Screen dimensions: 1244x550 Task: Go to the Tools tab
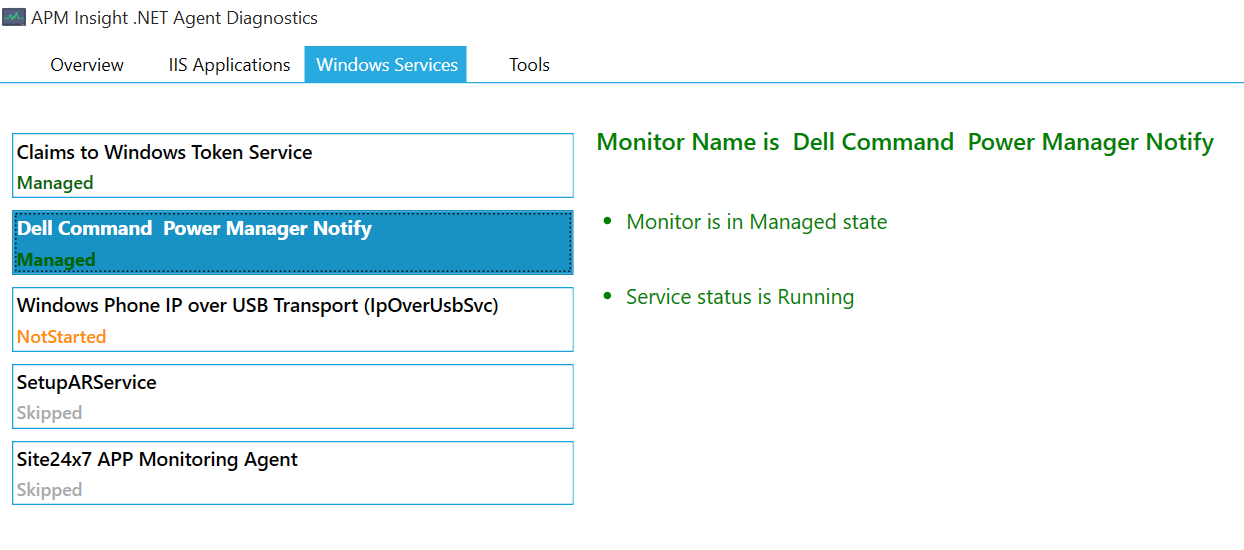pos(529,65)
